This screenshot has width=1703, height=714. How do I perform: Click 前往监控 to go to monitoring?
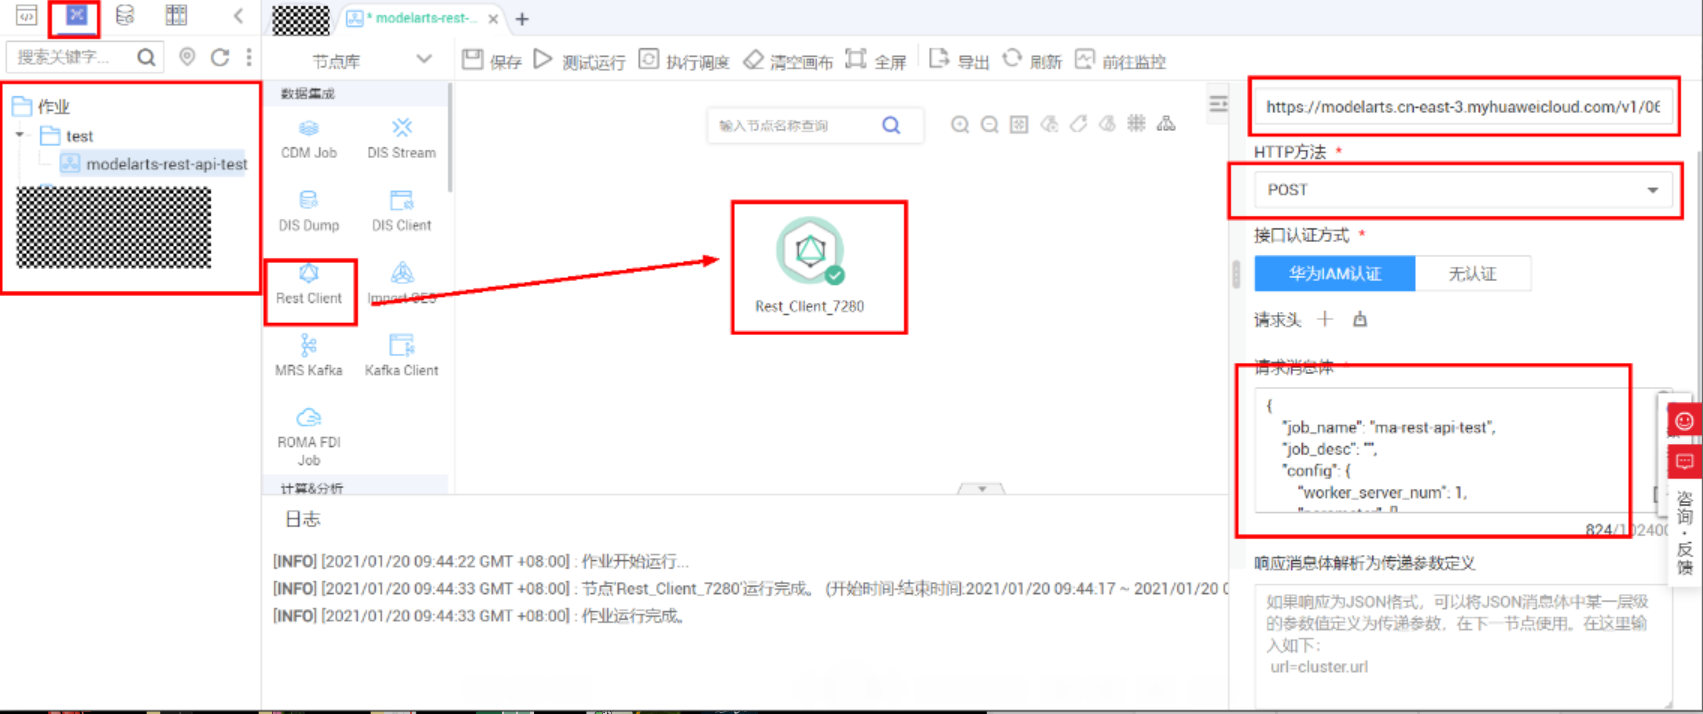(1120, 61)
